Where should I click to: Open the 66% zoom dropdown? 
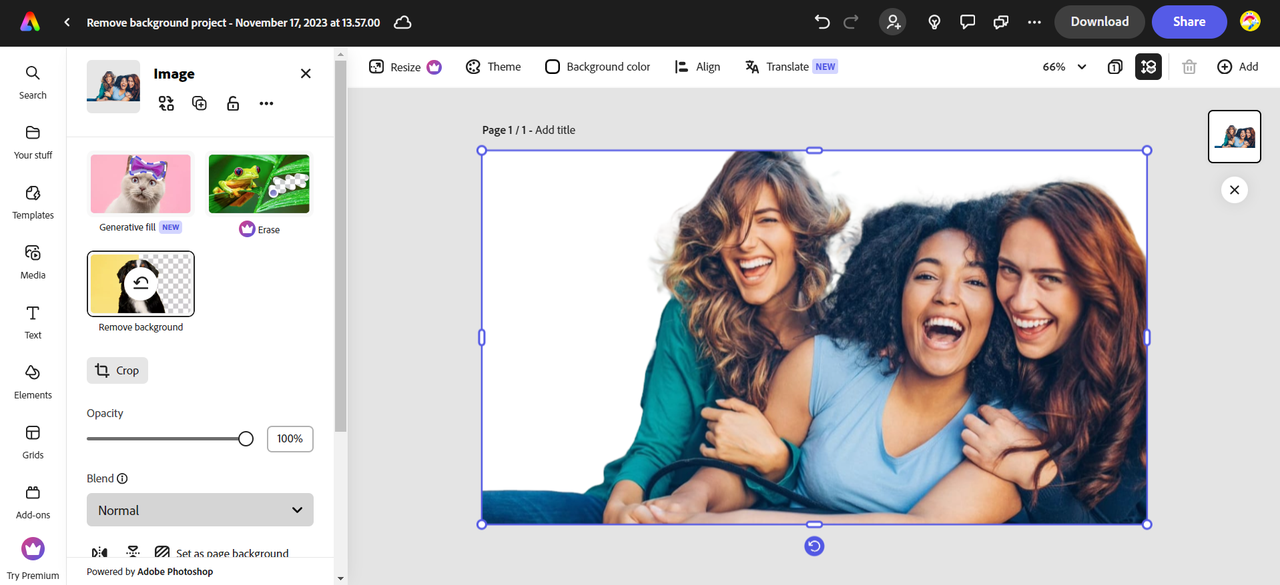click(1064, 67)
